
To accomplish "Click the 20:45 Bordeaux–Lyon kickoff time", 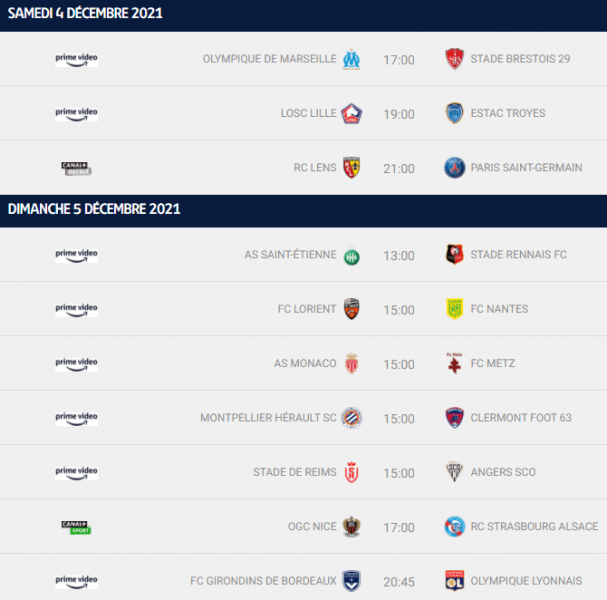I will [399, 581].
